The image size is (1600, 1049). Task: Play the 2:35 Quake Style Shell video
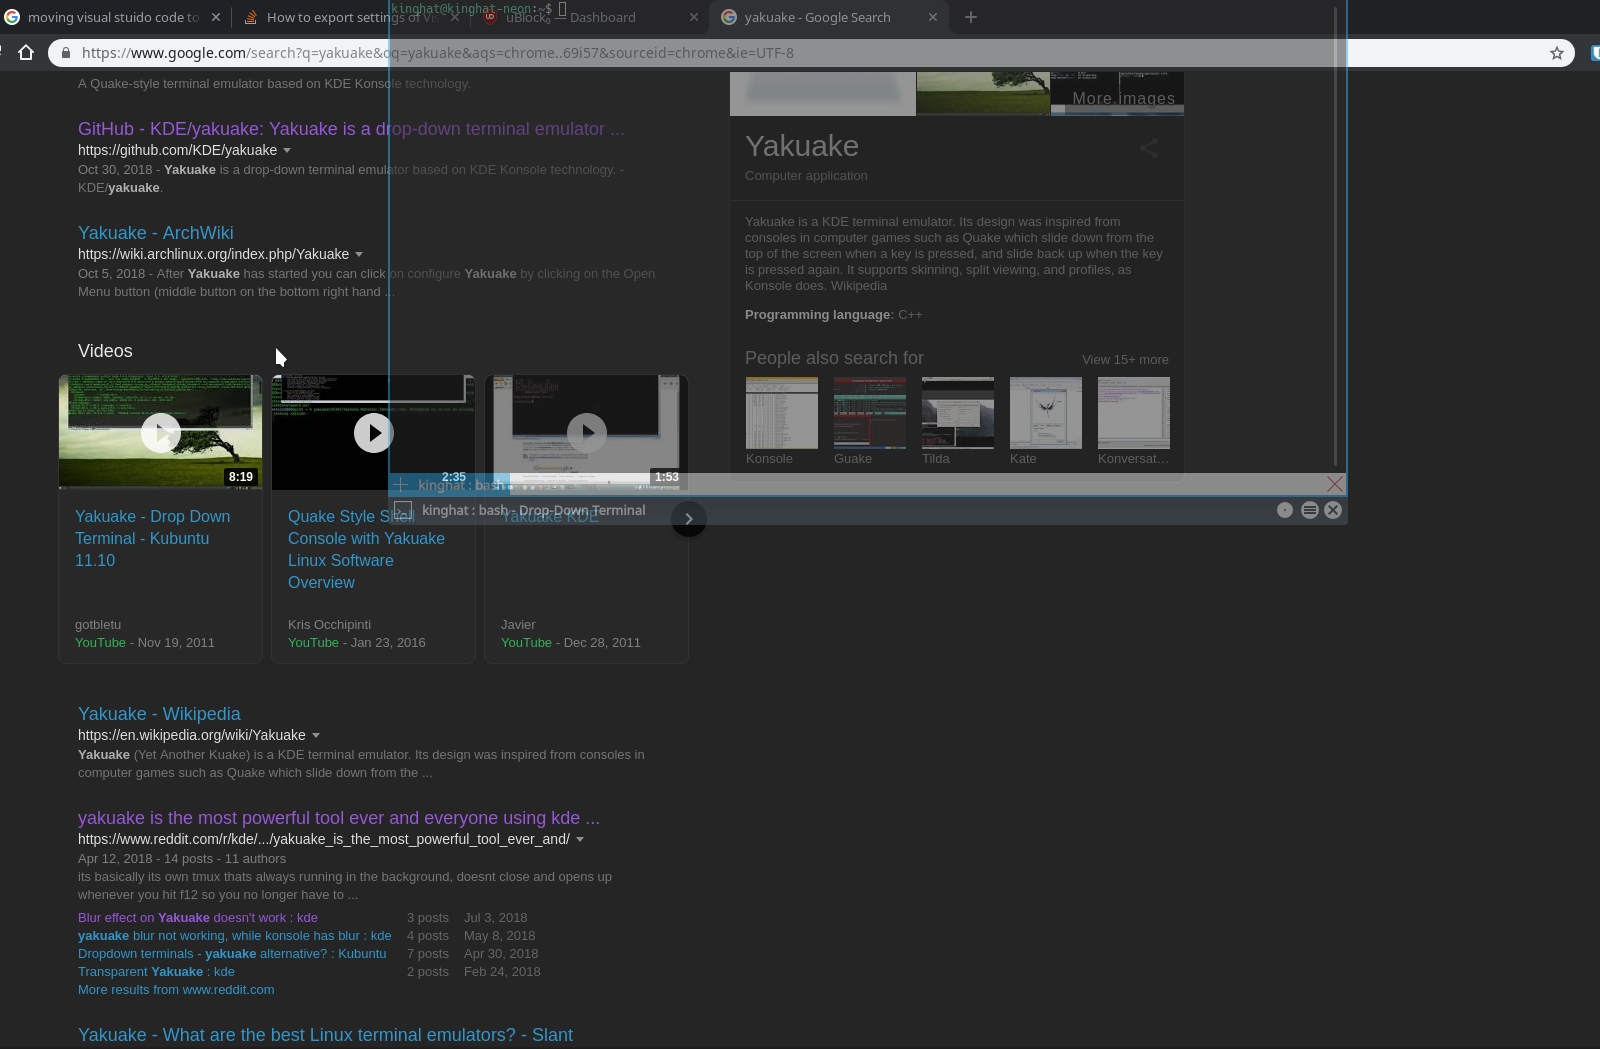click(373, 433)
